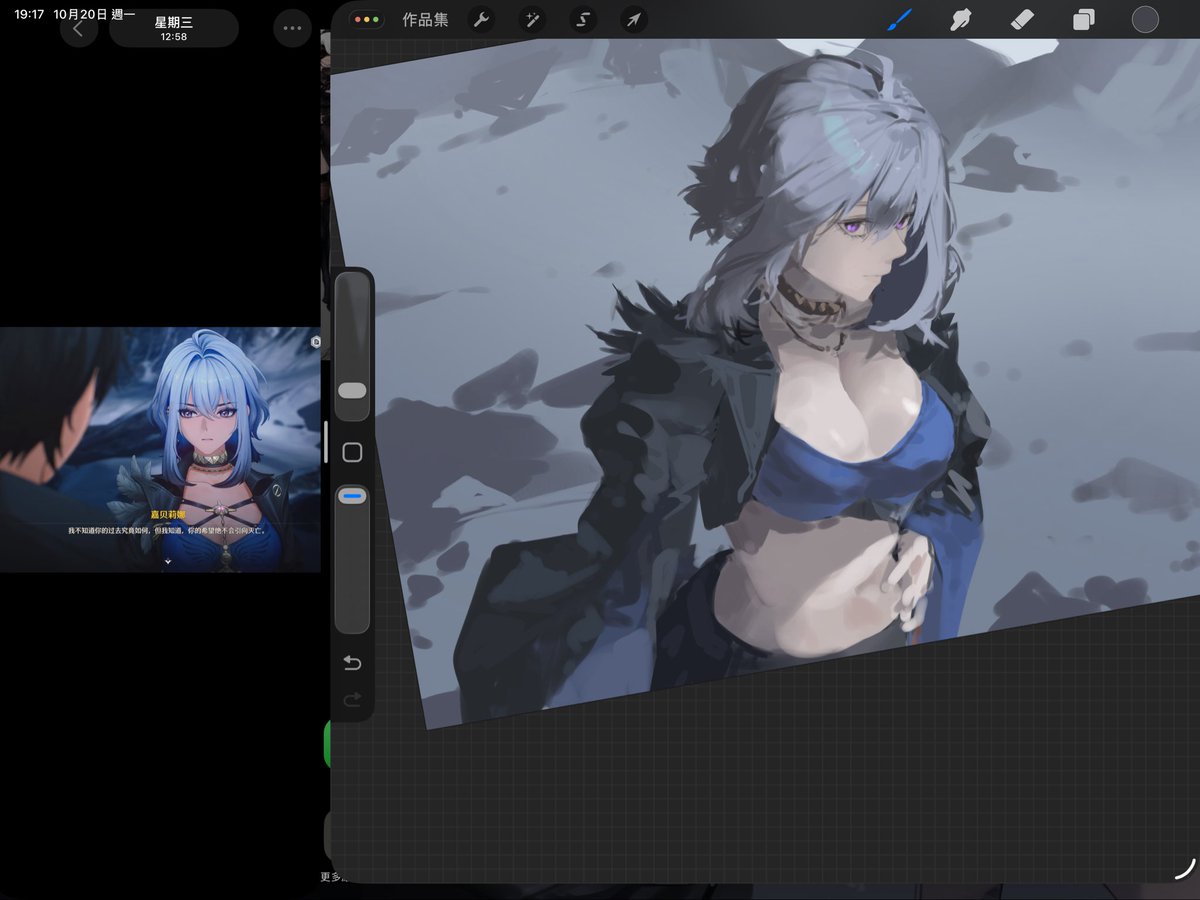Undo the last stroke with the arrow
This screenshot has width=1200, height=900.
tap(352, 663)
